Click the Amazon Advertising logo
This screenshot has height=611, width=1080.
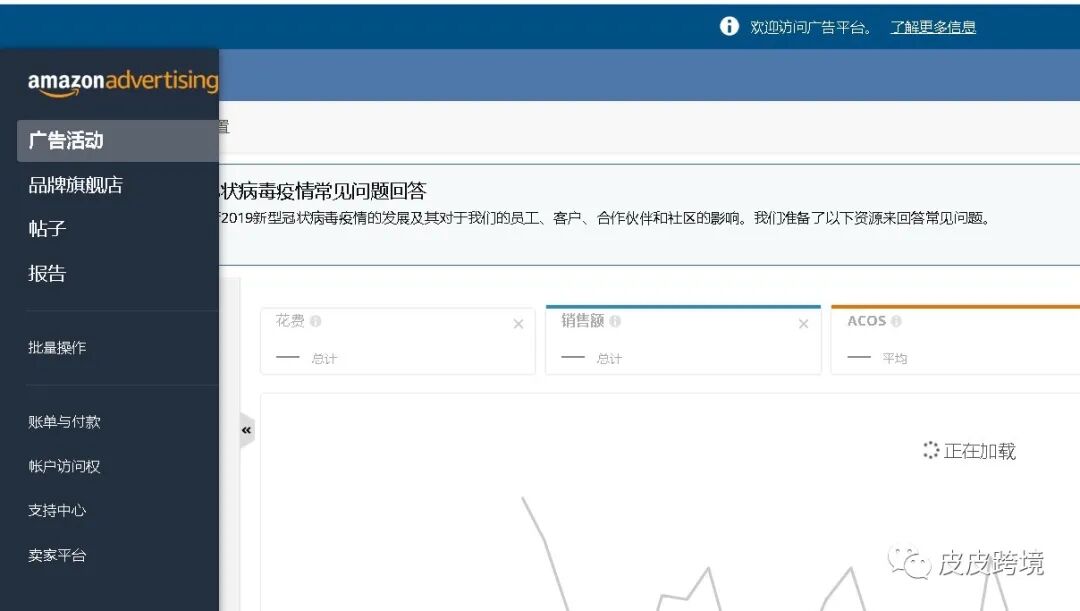point(122,81)
